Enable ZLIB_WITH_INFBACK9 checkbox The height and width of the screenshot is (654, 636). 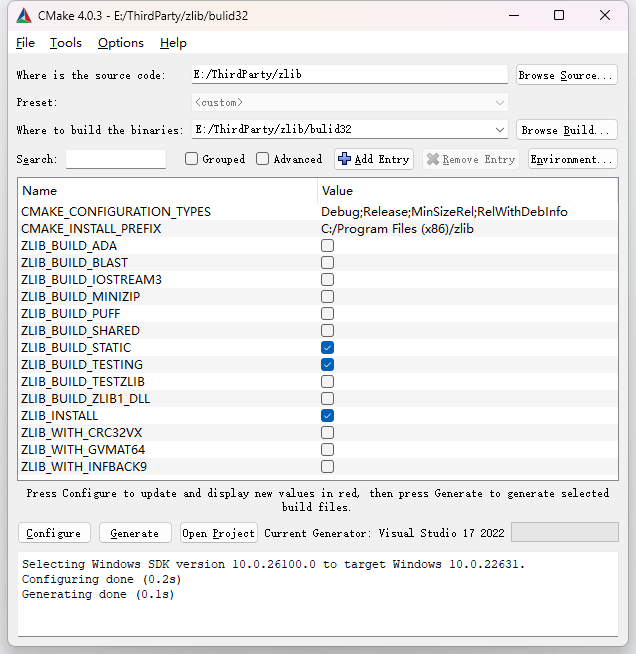(327, 467)
